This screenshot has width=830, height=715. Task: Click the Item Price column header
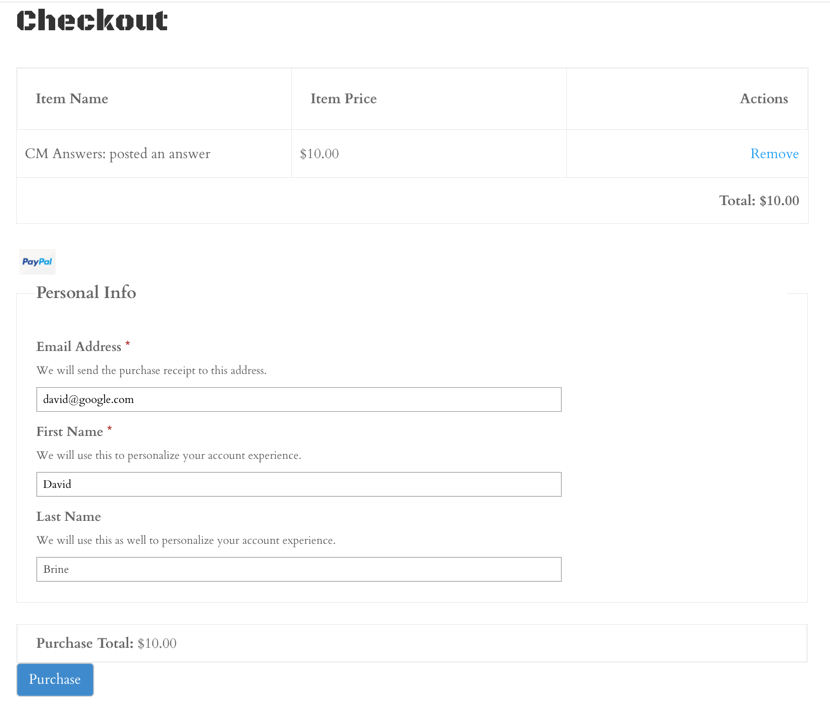tap(343, 99)
